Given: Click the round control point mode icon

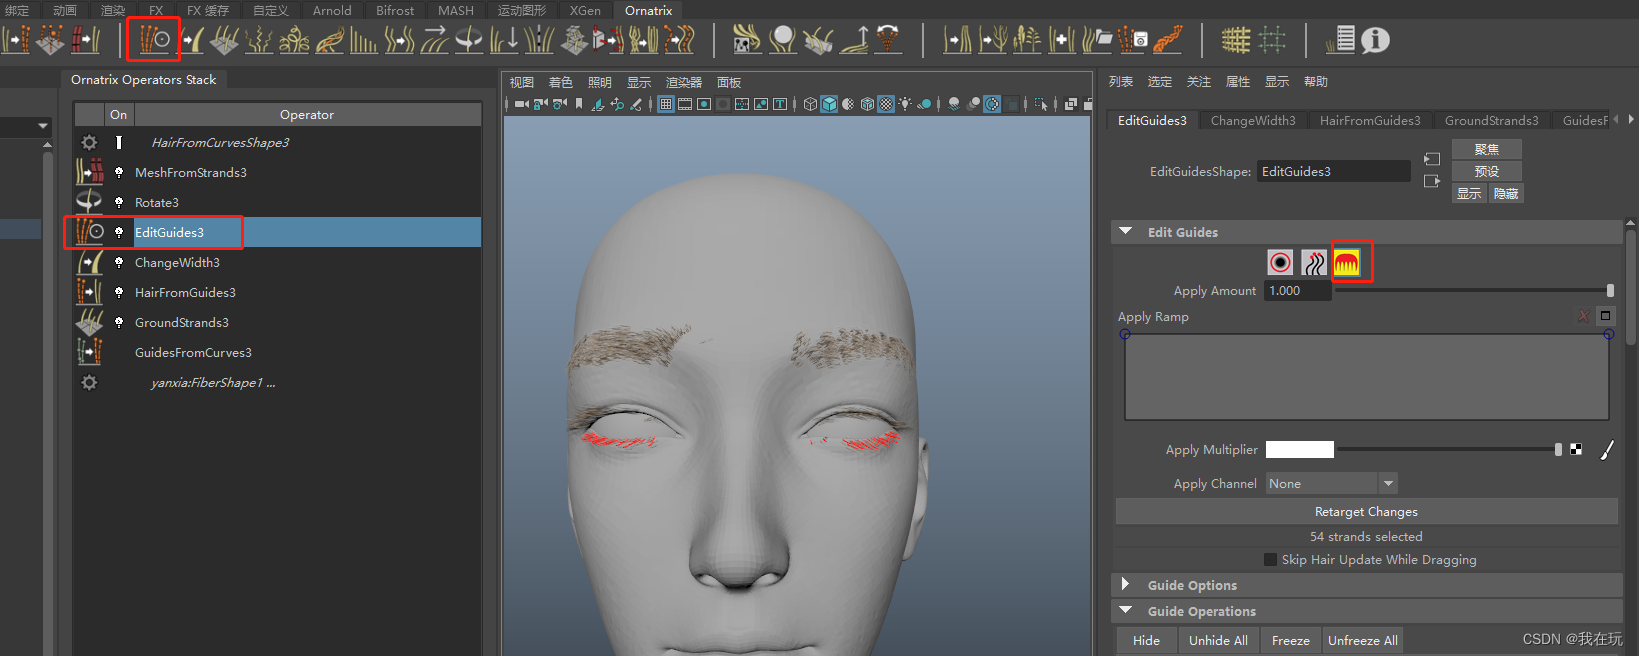Looking at the screenshot, I should [1280, 263].
